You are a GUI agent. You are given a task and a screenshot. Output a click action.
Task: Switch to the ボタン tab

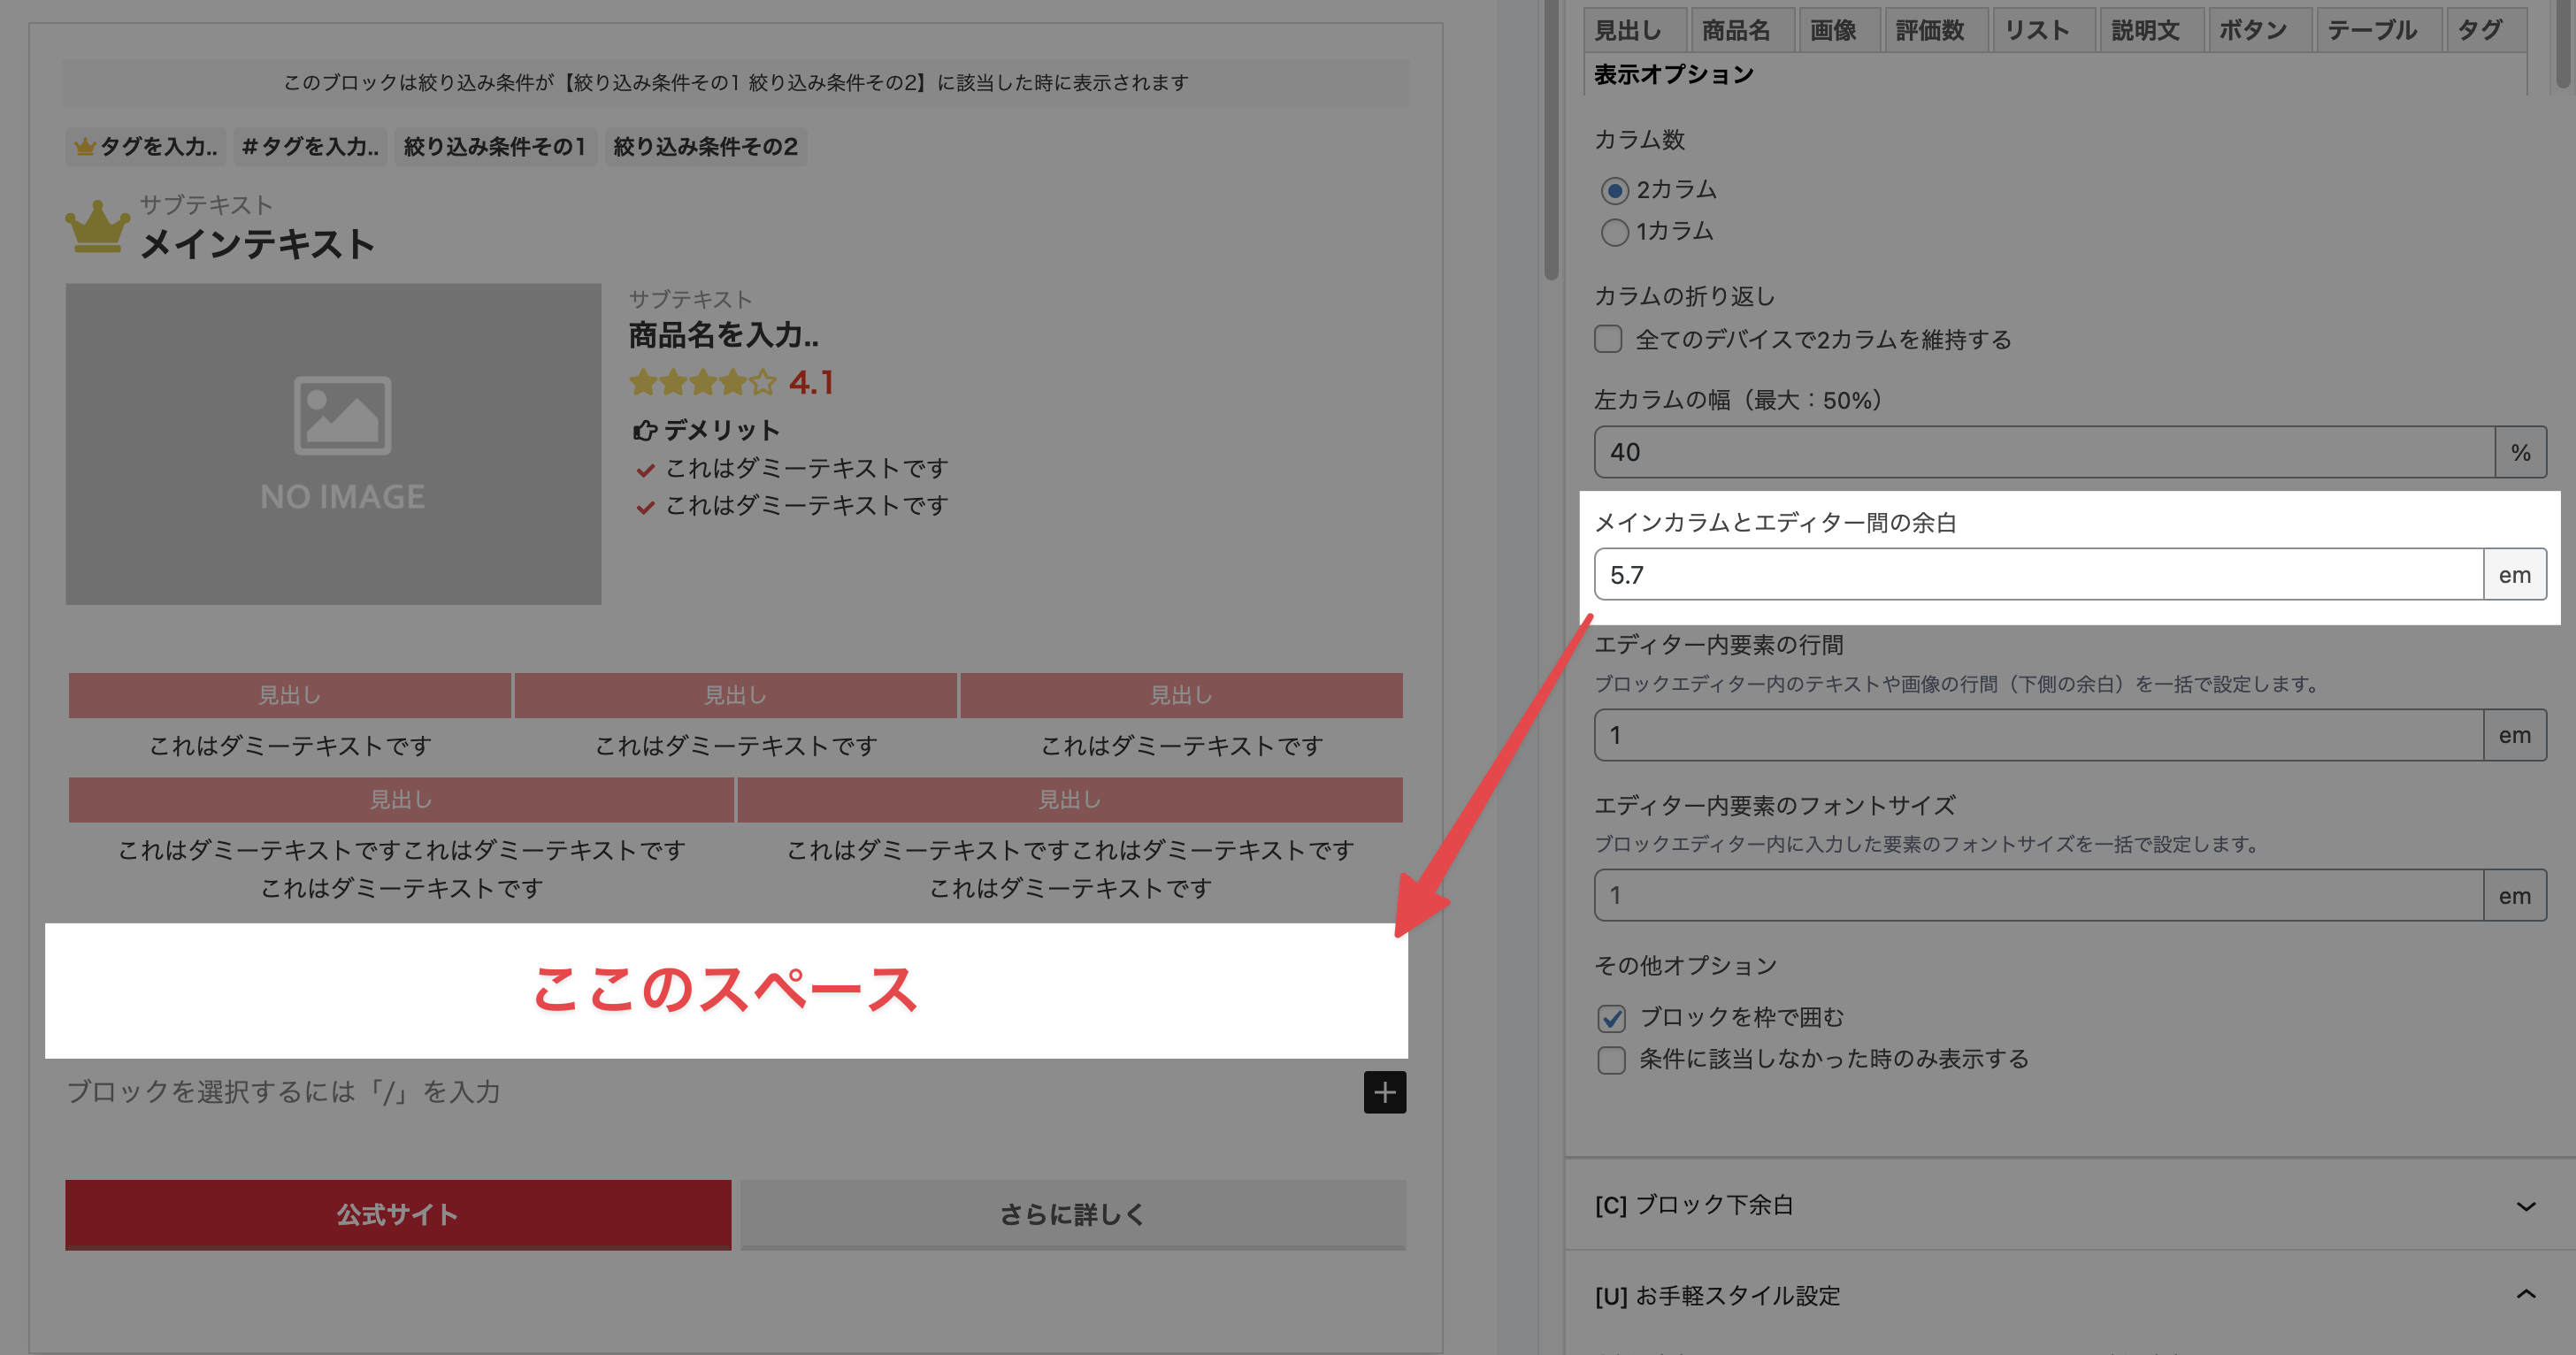(x=2259, y=30)
